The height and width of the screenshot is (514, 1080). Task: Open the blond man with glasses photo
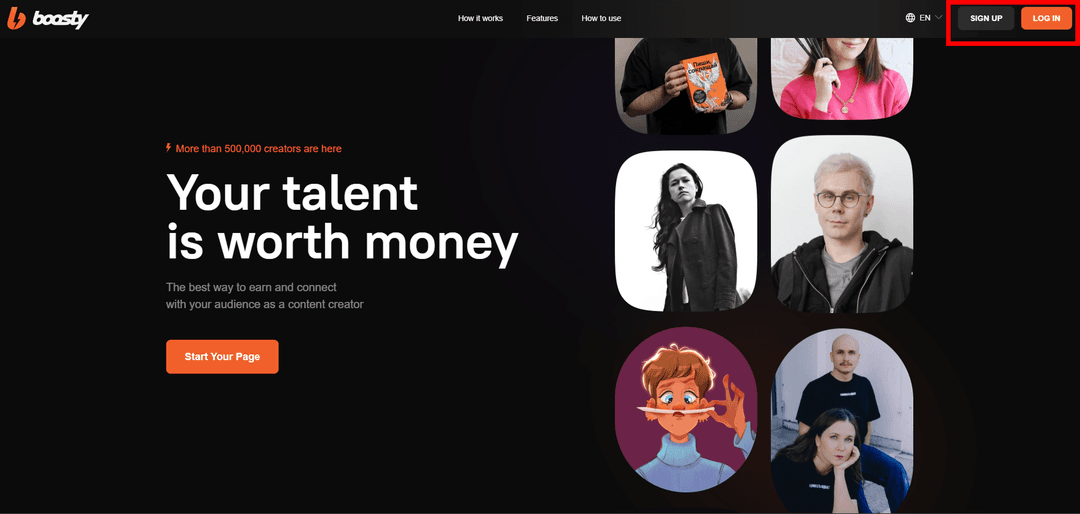(x=842, y=225)
